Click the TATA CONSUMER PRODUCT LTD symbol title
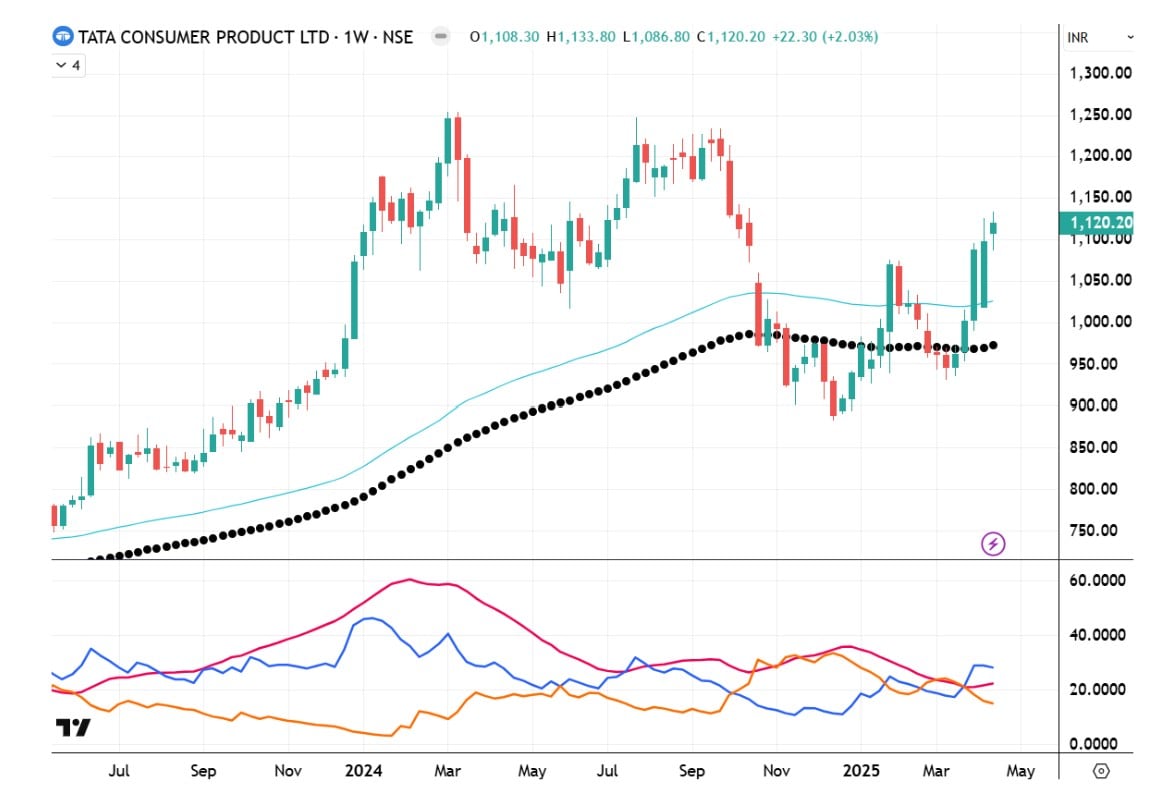 click(x=205, y=37)
